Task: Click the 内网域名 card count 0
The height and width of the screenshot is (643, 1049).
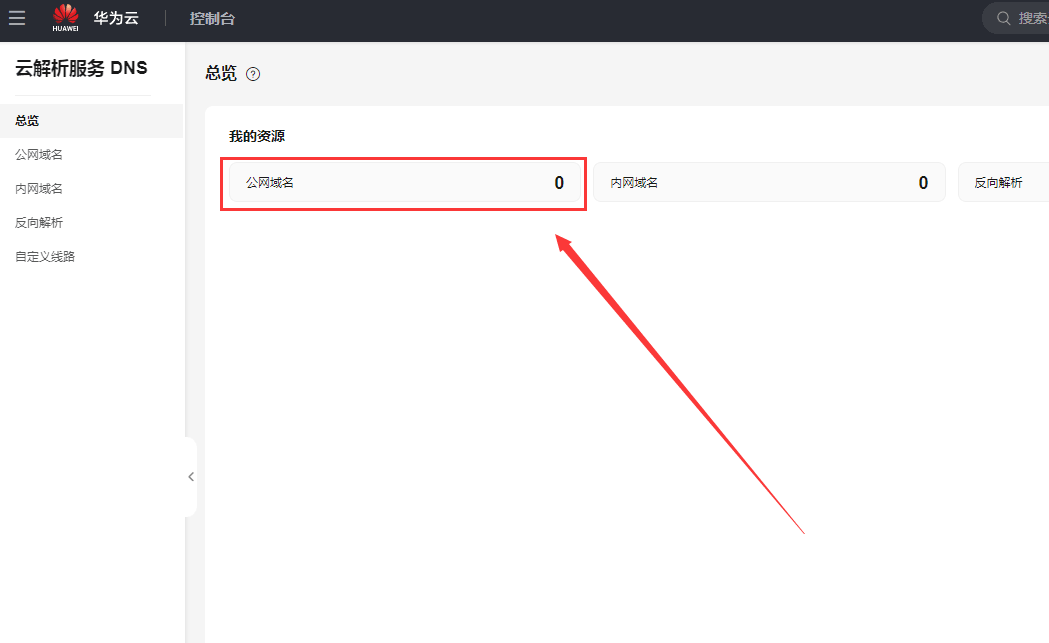Action: 923,183
